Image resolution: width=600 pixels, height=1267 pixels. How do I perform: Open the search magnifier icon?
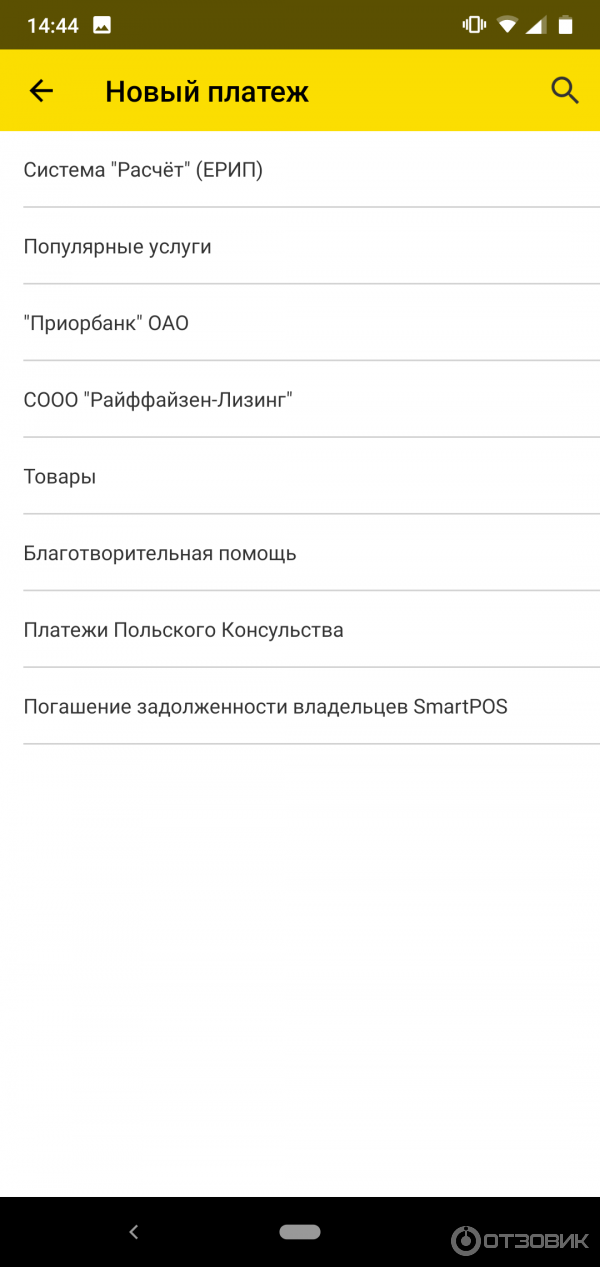tap(565, 91)
